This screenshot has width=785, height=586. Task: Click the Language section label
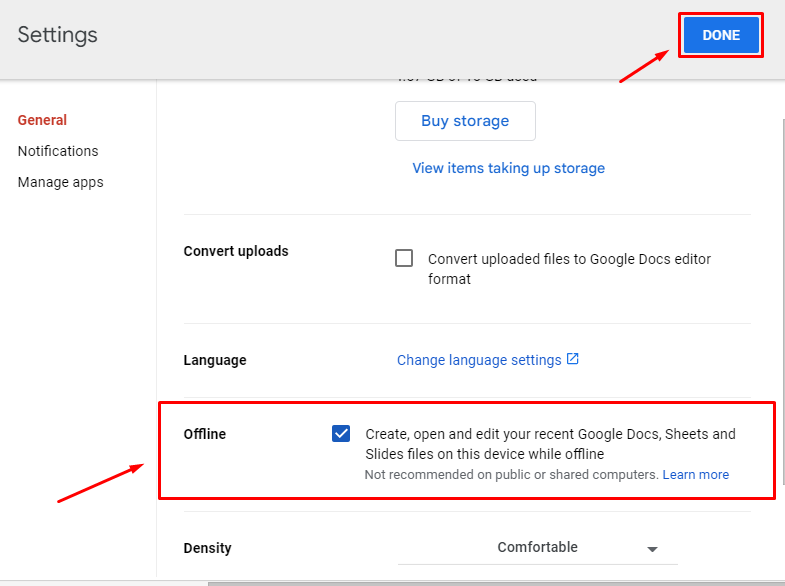pyautogui.click(x=215, y=360)
